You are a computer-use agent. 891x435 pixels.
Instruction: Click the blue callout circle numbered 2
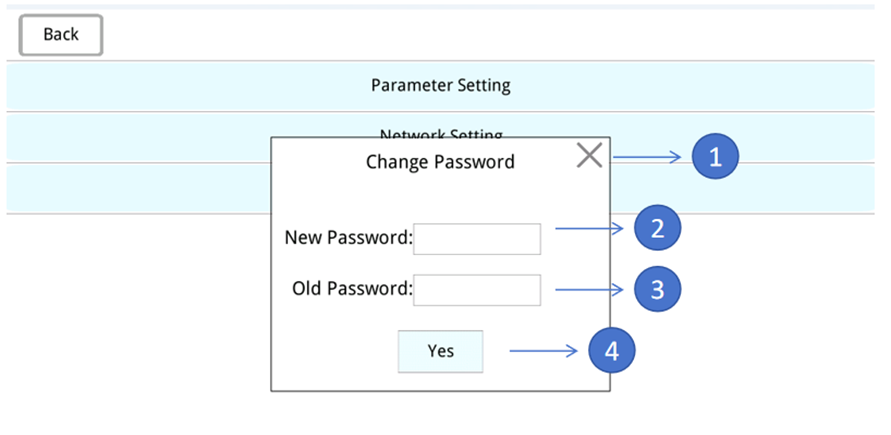657,228
